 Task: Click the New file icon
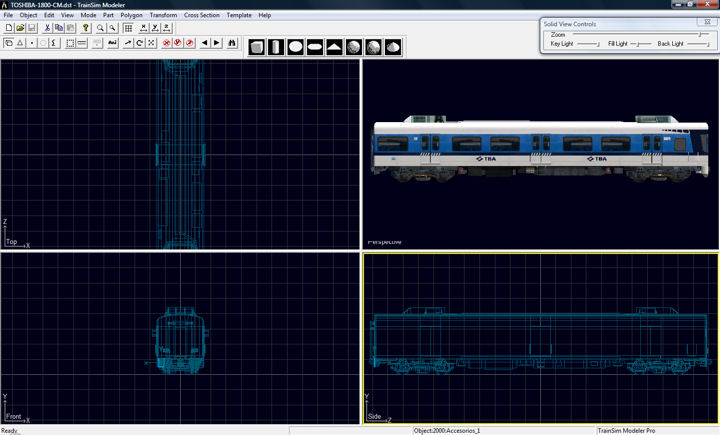[x=8, y=28]
